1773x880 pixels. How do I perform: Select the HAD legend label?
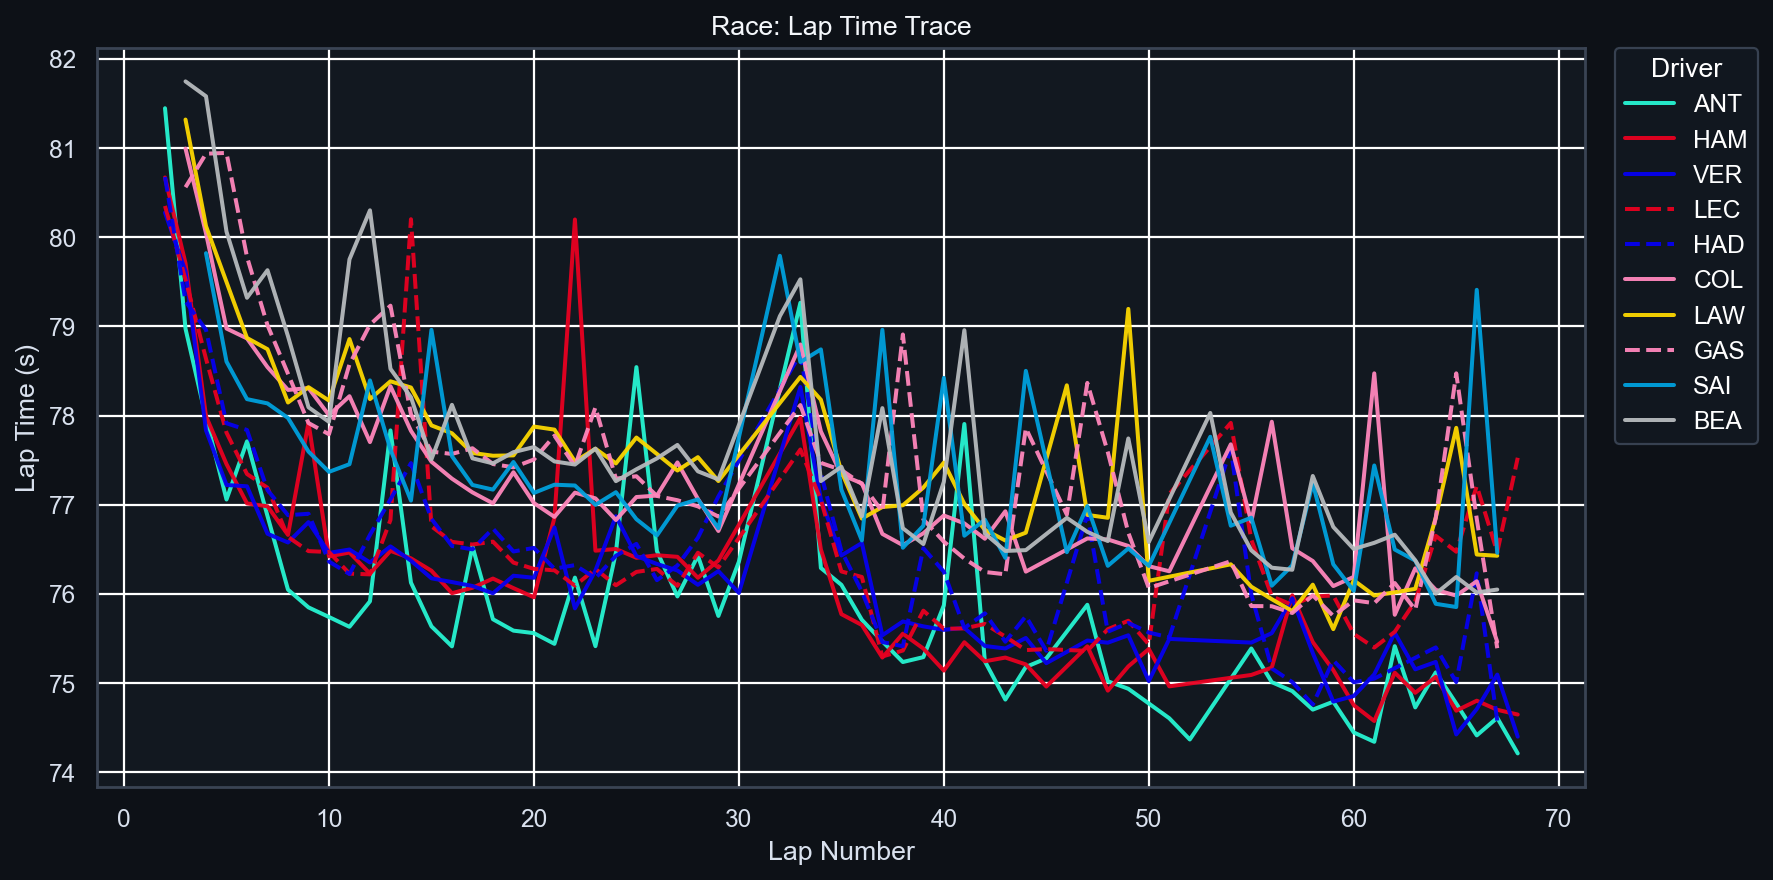[x=1718, y=244]
